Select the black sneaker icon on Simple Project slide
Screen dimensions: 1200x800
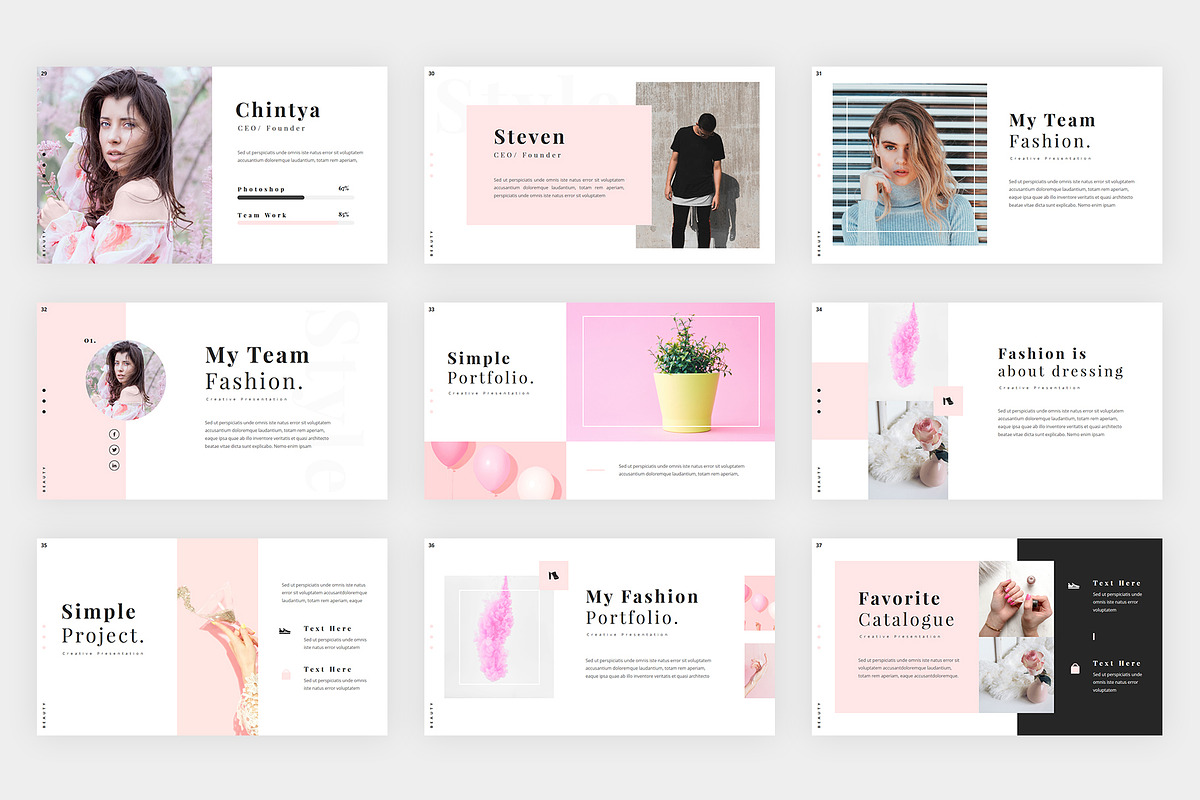(x=285, y=631)
